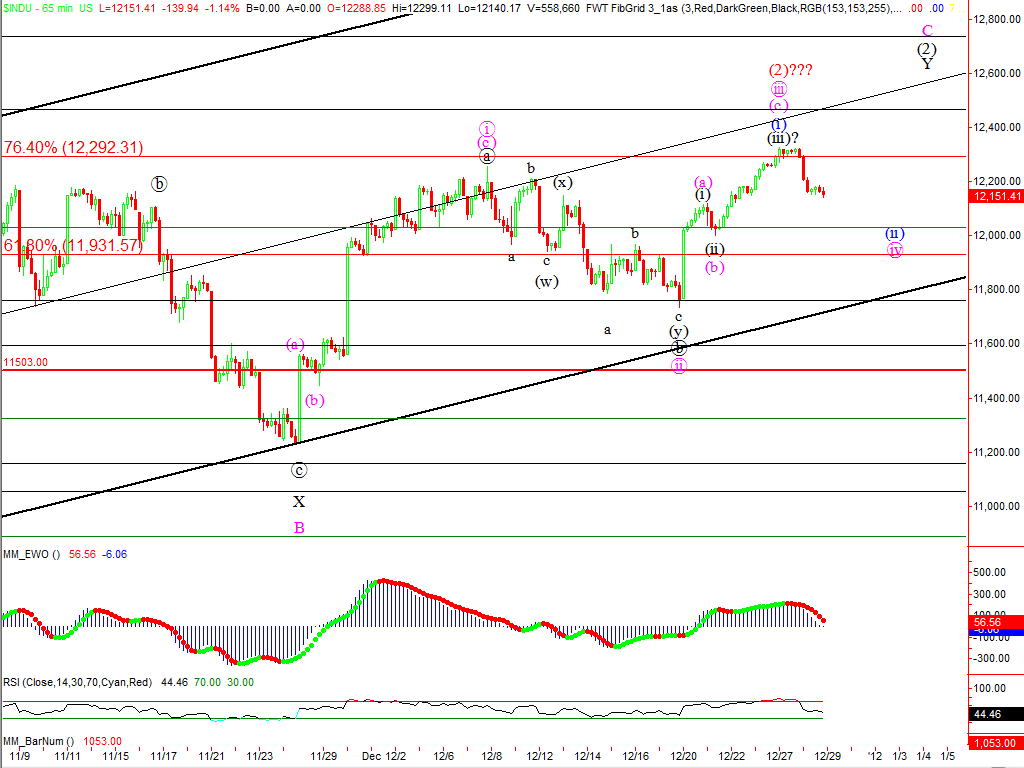Open the RSI (Close,14,30,70,Cyan,Red) indicator label
This screenshot has width=1024, height=768.
tap(76, 682)
